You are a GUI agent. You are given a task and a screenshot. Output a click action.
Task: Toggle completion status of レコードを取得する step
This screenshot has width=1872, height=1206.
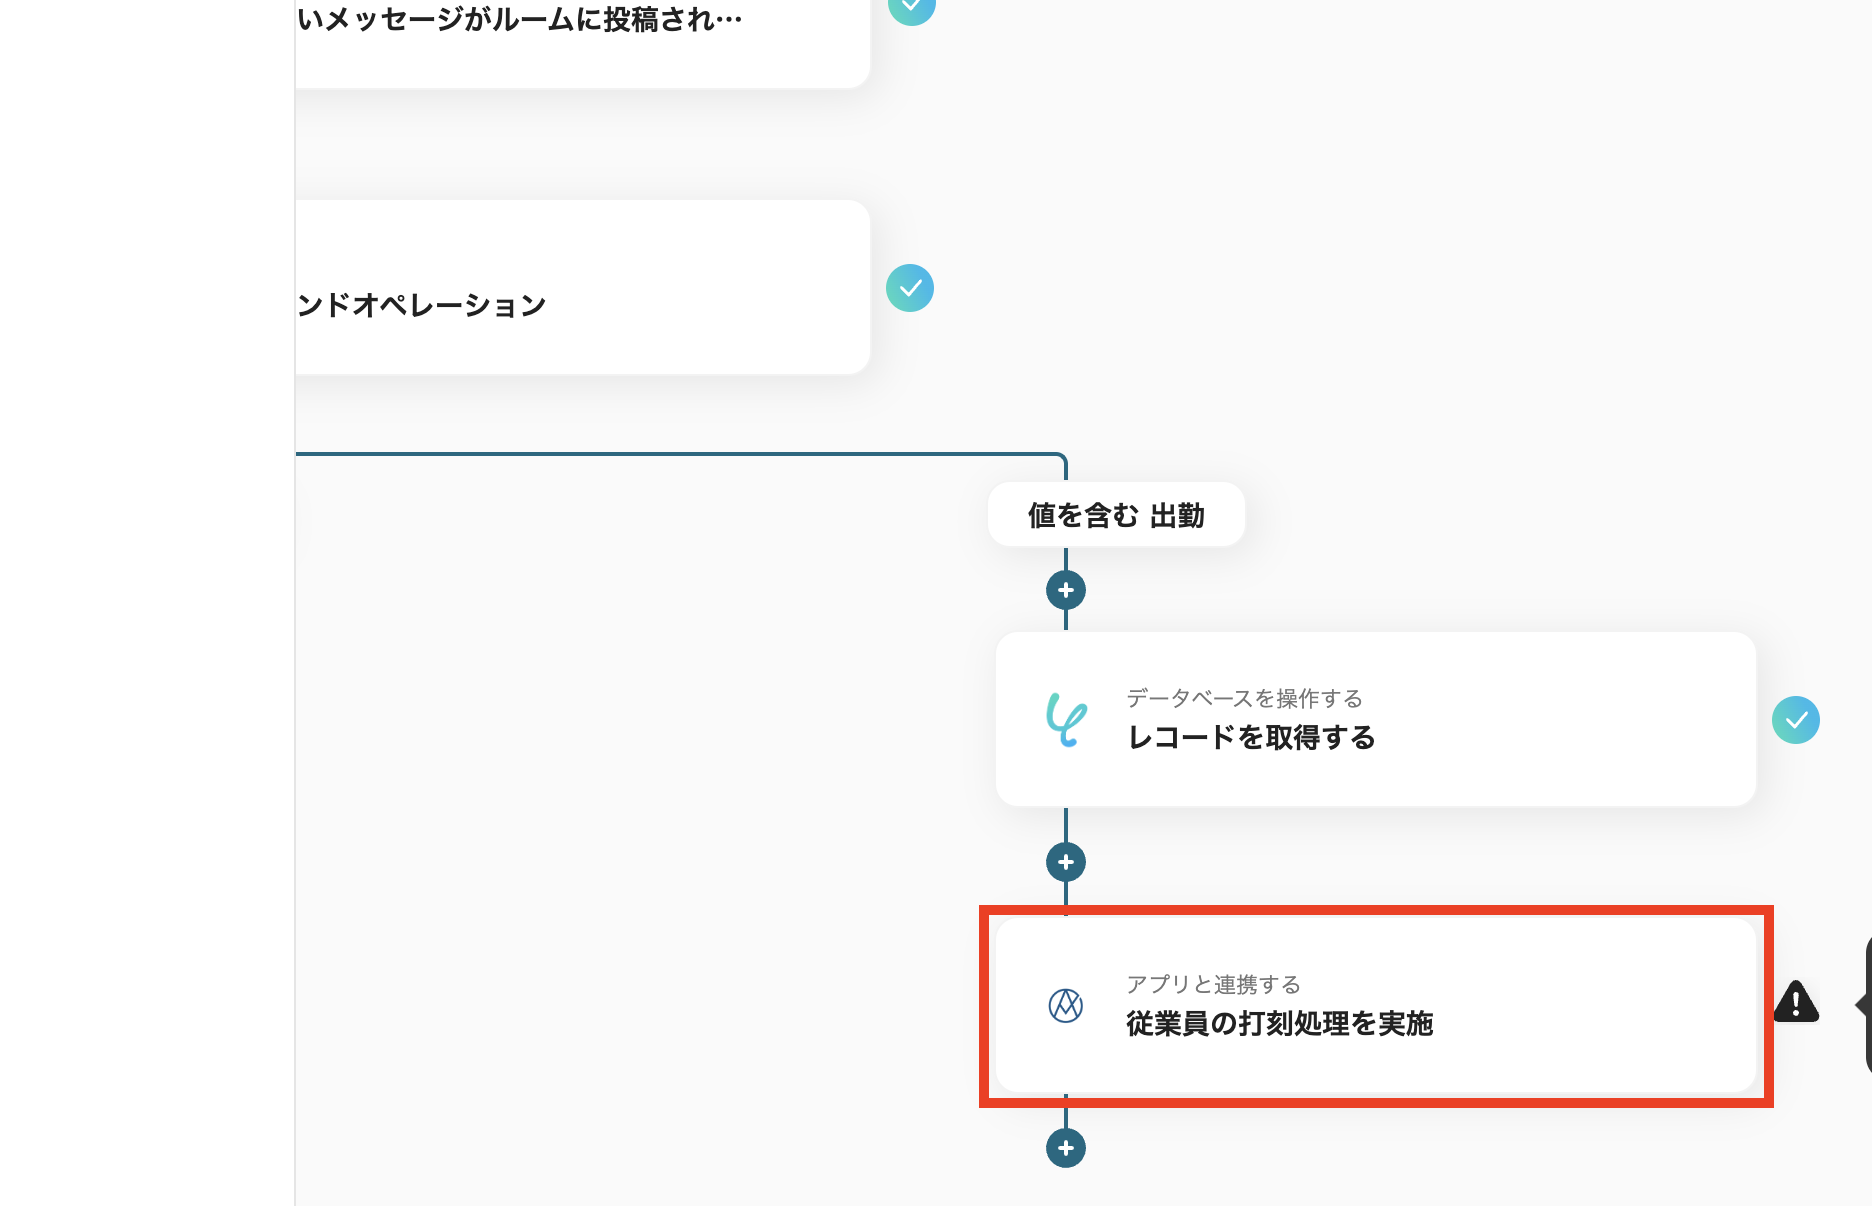click(x=1796, y=719)
